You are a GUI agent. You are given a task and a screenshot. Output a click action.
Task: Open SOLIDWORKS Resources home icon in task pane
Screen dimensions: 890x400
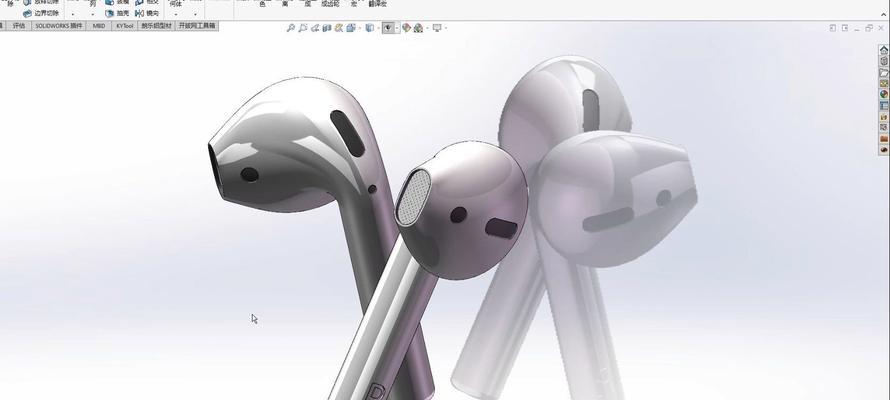(x=884, y=50)
